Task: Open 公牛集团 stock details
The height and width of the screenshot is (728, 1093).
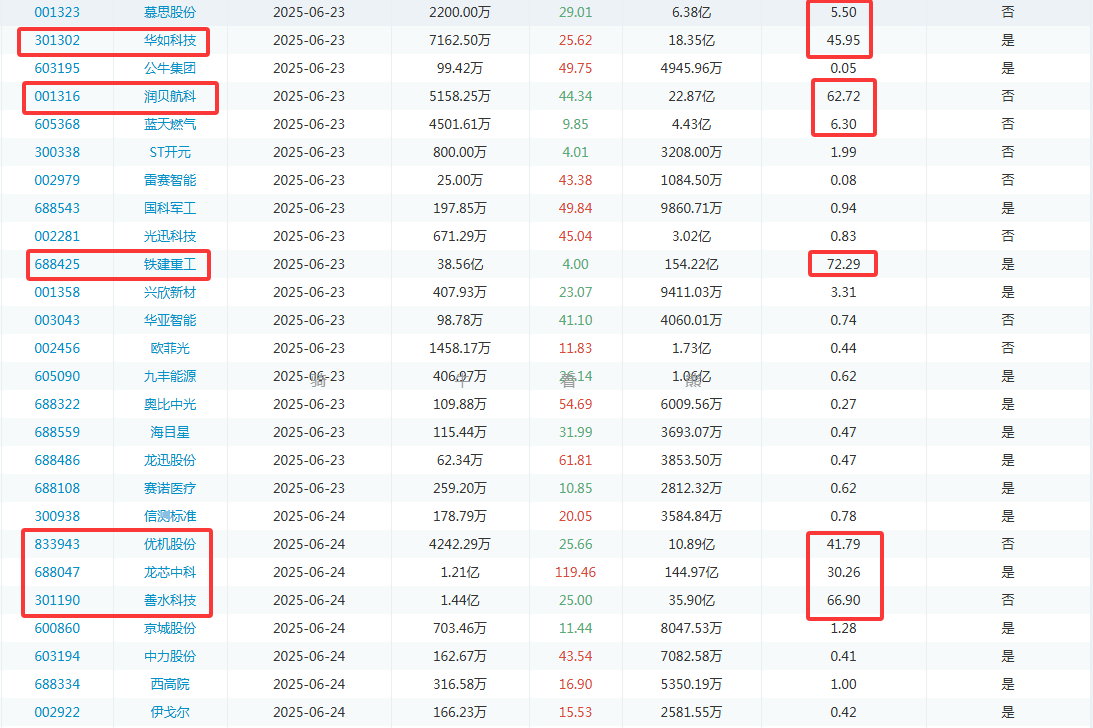Action: point(170,68)
